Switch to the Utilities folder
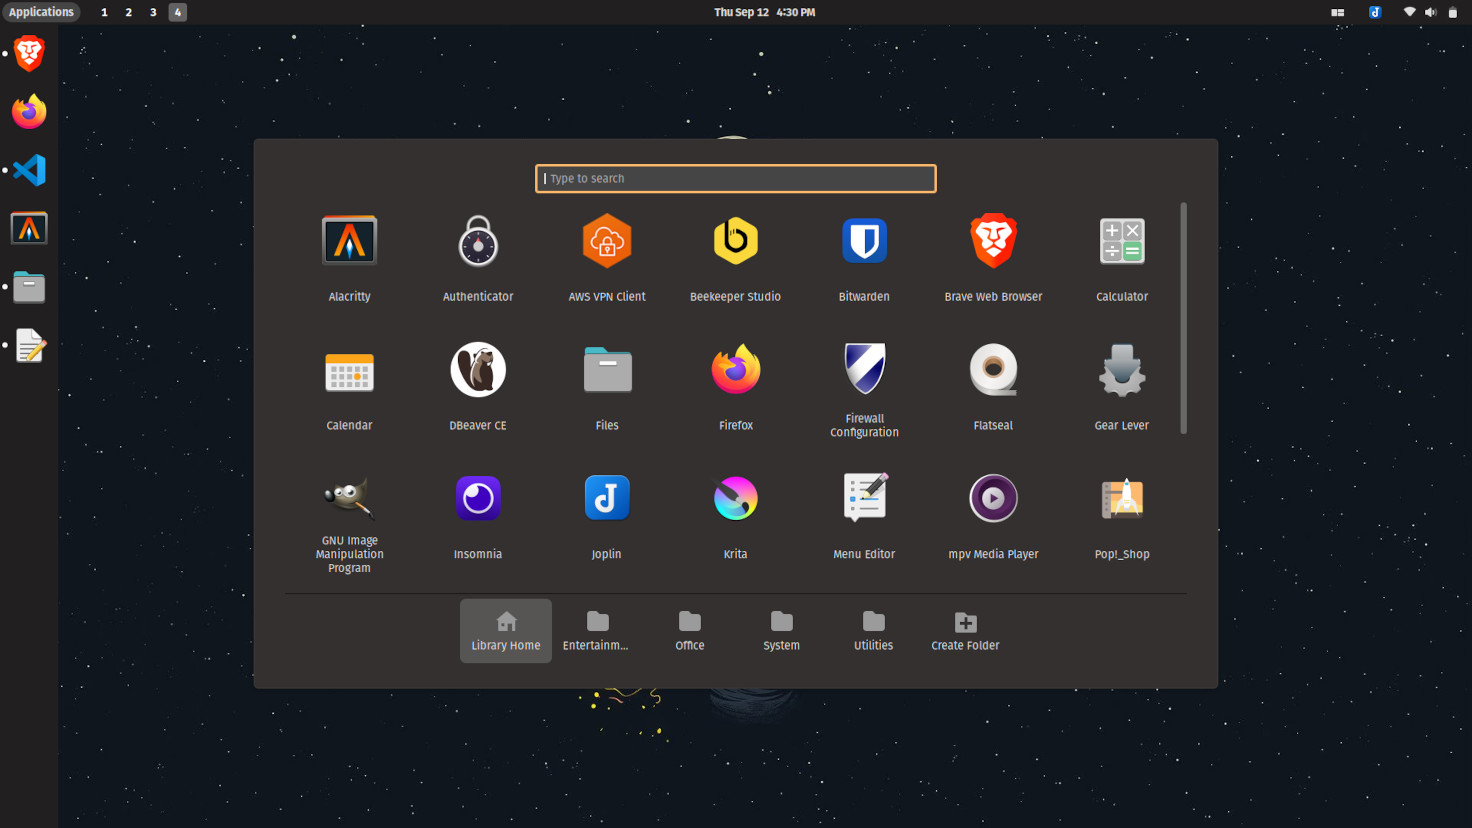The height and width of the screenshot is (828, 1472). 874,631
